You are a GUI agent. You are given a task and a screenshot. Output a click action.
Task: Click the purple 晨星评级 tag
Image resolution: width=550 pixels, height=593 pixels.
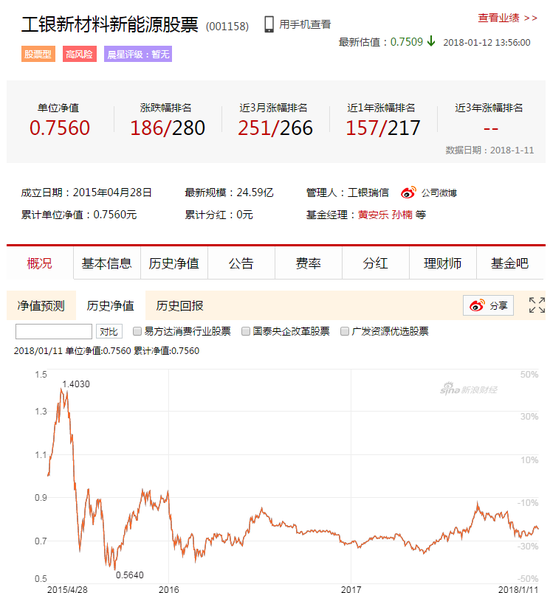pyautogui.click(x=138, y=54)
